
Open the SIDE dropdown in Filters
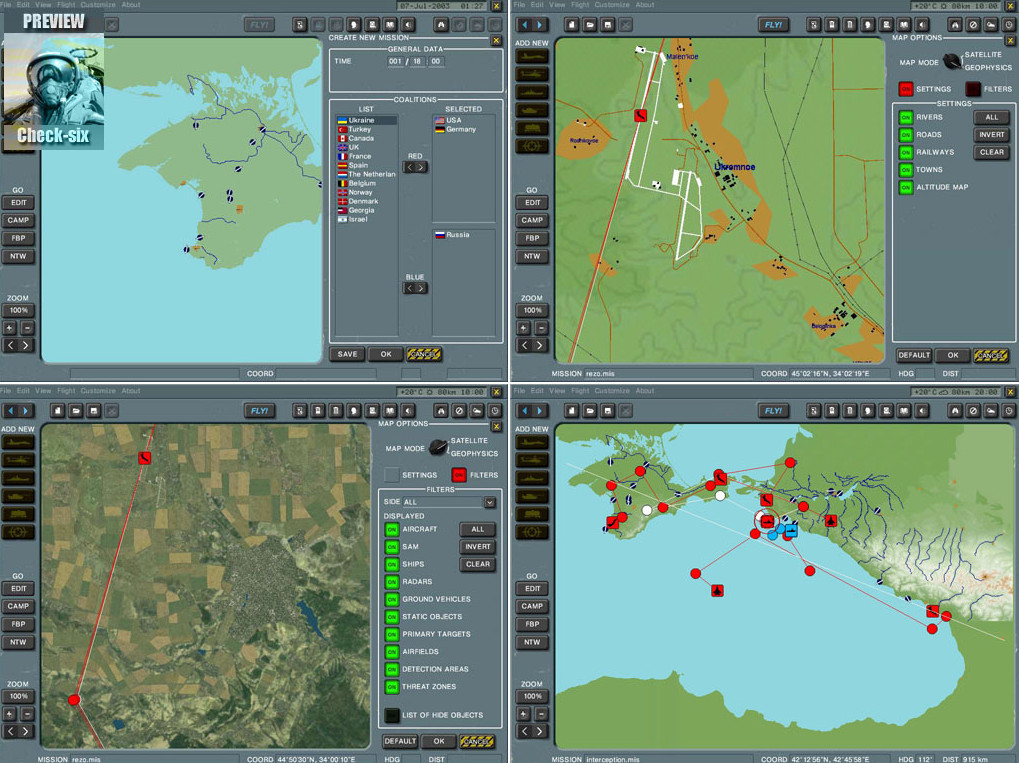click(x=490, y=502)
